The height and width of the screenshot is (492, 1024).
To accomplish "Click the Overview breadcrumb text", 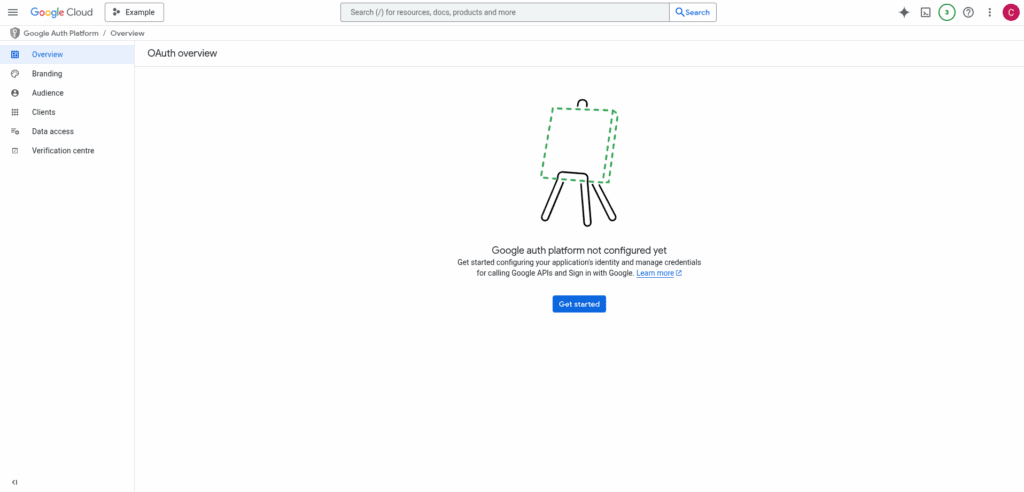I will pyautogui.click(x=127, y=33).
